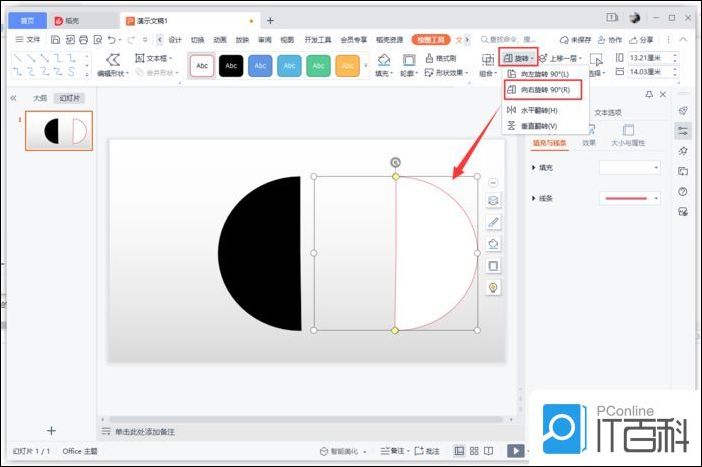
Task: Click the 格式刷 format painter icon
Action: 441,58
